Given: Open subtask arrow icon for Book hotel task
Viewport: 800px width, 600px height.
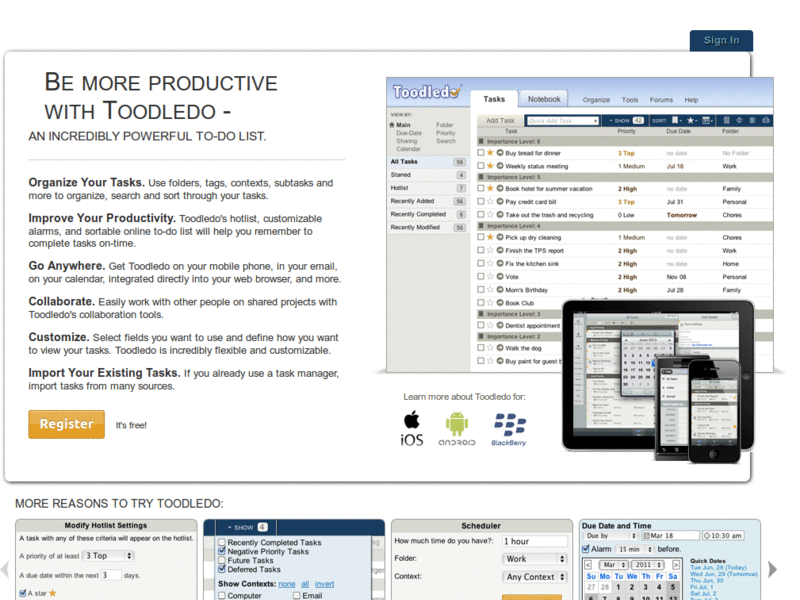Looking at the screenshot, I should point(500,188).
